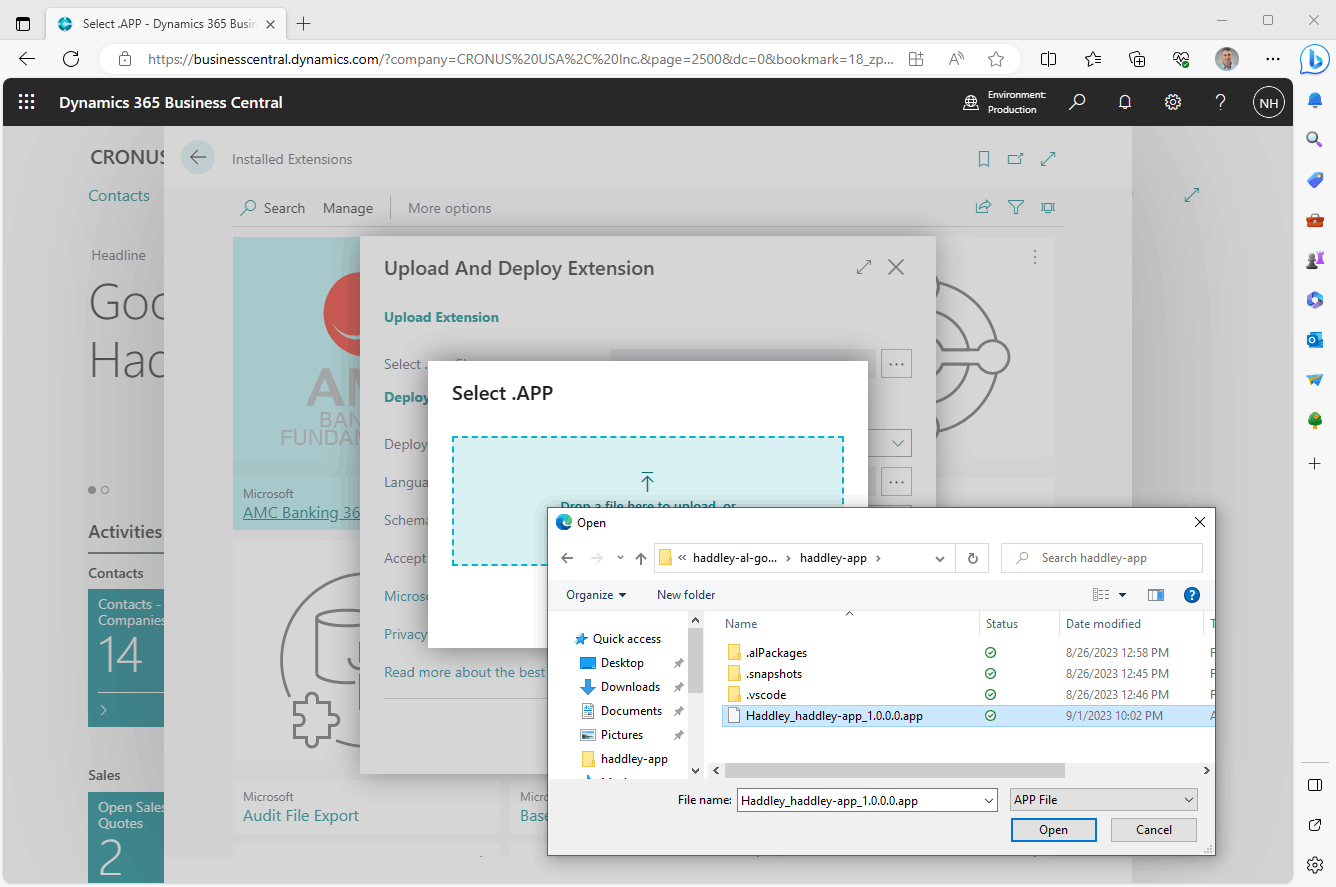This screenshot has height=887, width=1336.
Task: Open the .alPackages folder
Action: click(776, 653)
